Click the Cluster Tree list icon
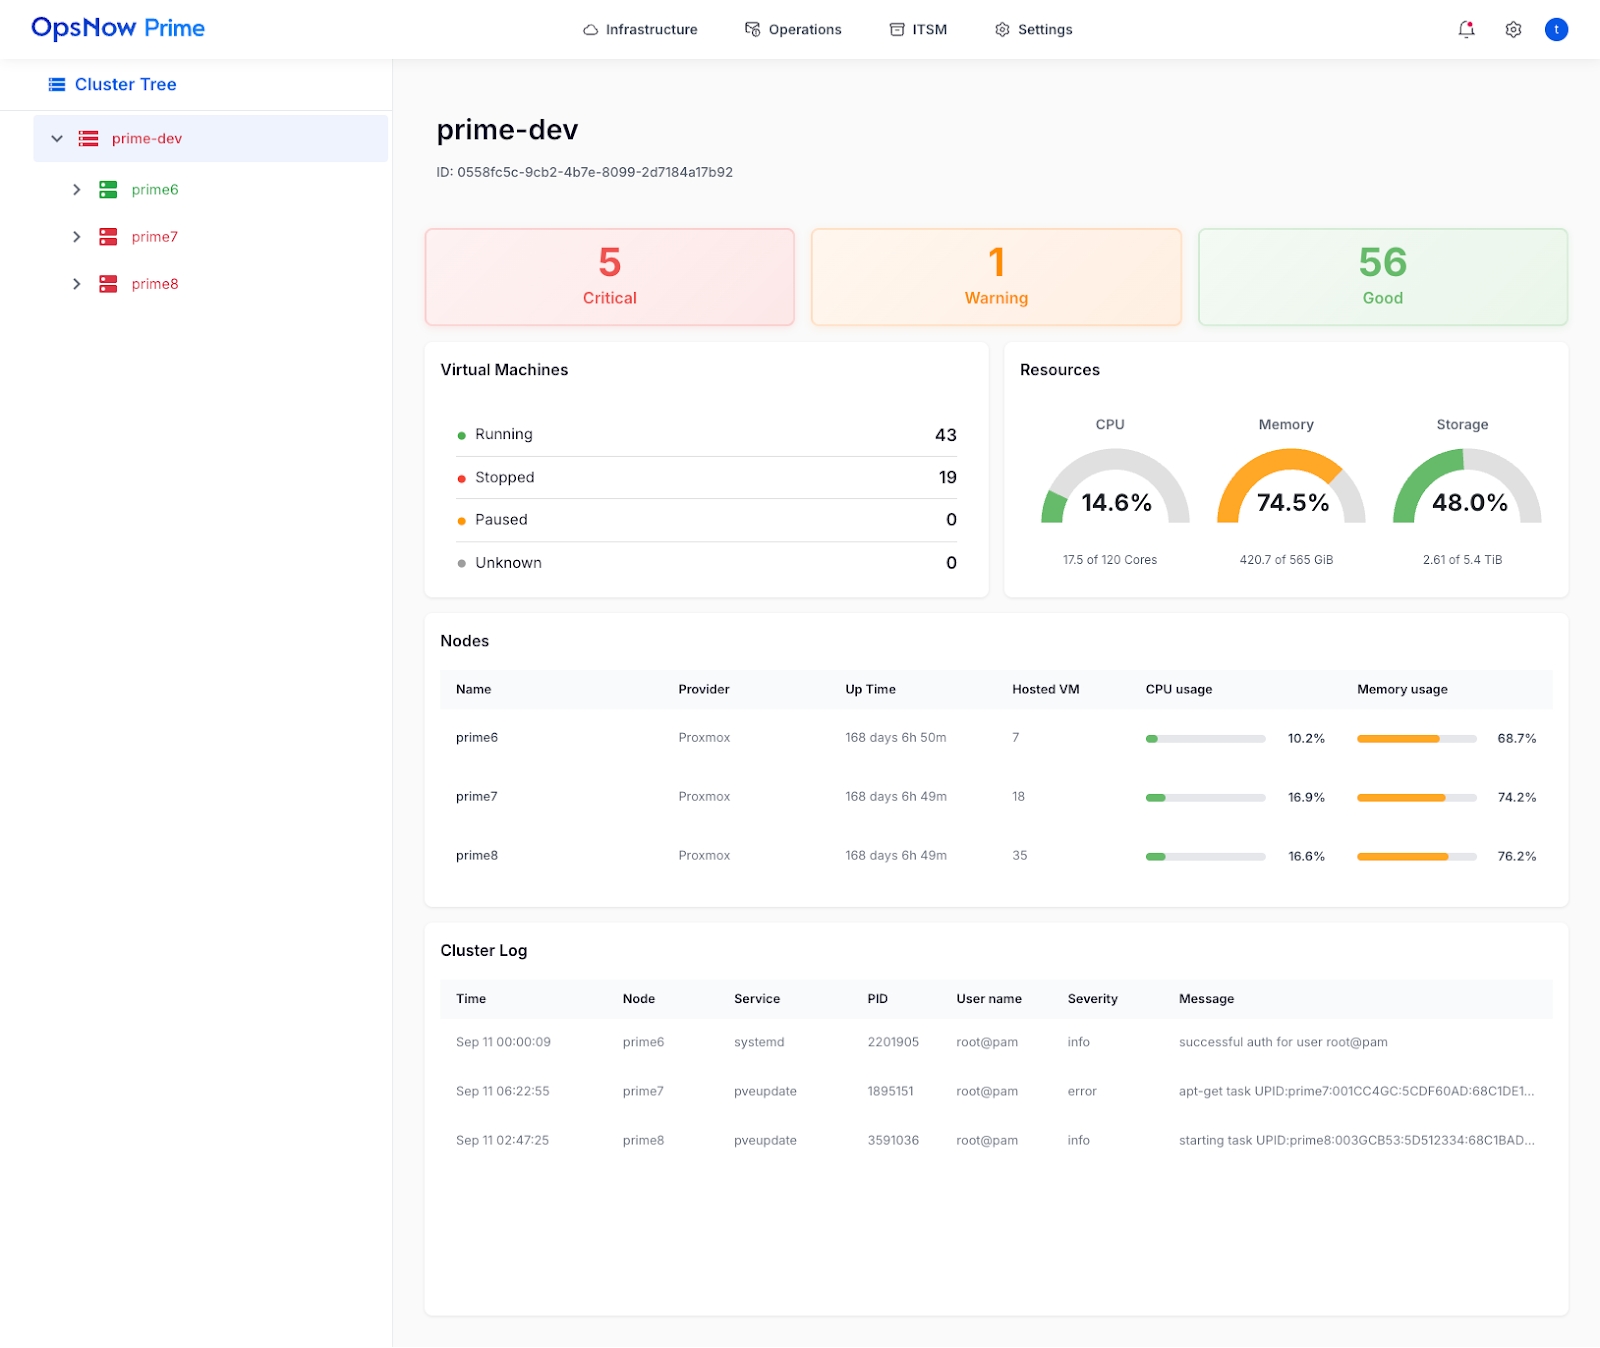Viewport: 1600px width, 1348px height. [x=57, y=85]
